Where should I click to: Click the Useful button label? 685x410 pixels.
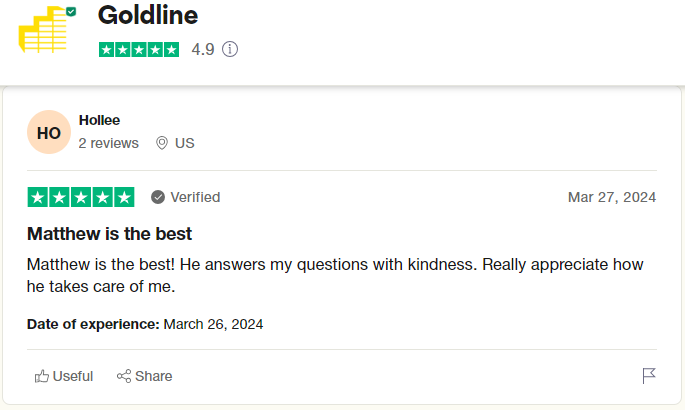[73, 376]
